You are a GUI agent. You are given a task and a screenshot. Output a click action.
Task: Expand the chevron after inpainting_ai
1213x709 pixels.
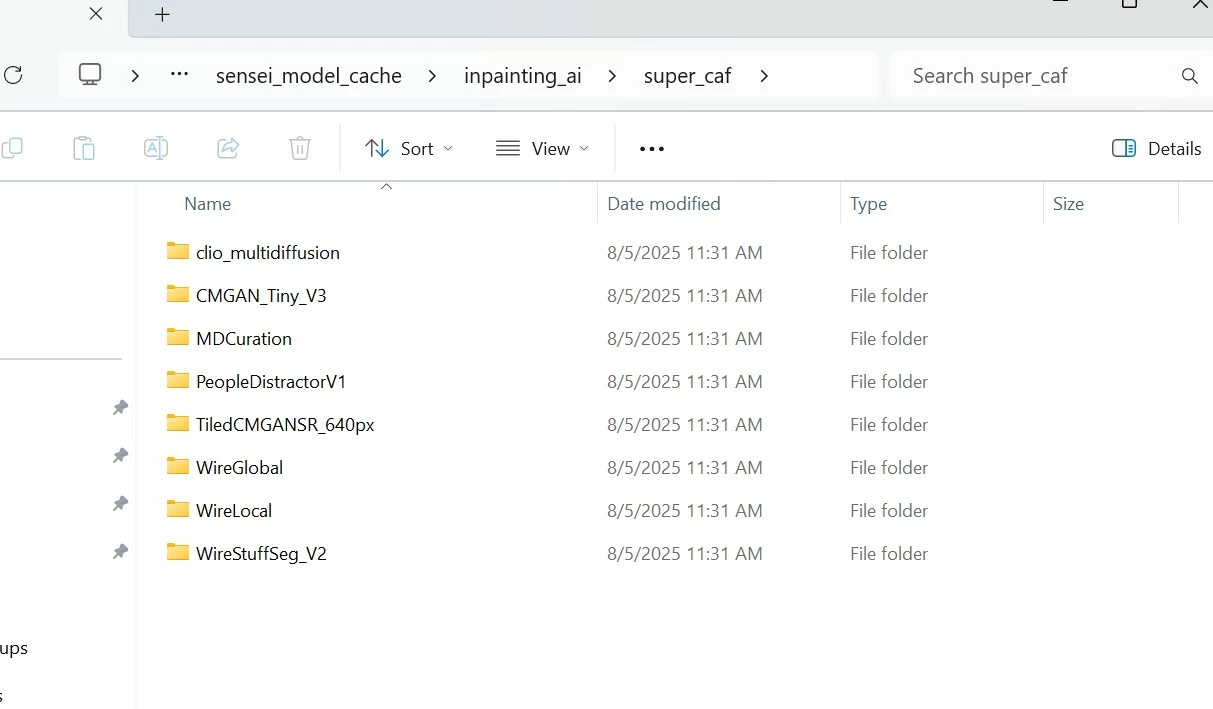click(x=612, y=76)
